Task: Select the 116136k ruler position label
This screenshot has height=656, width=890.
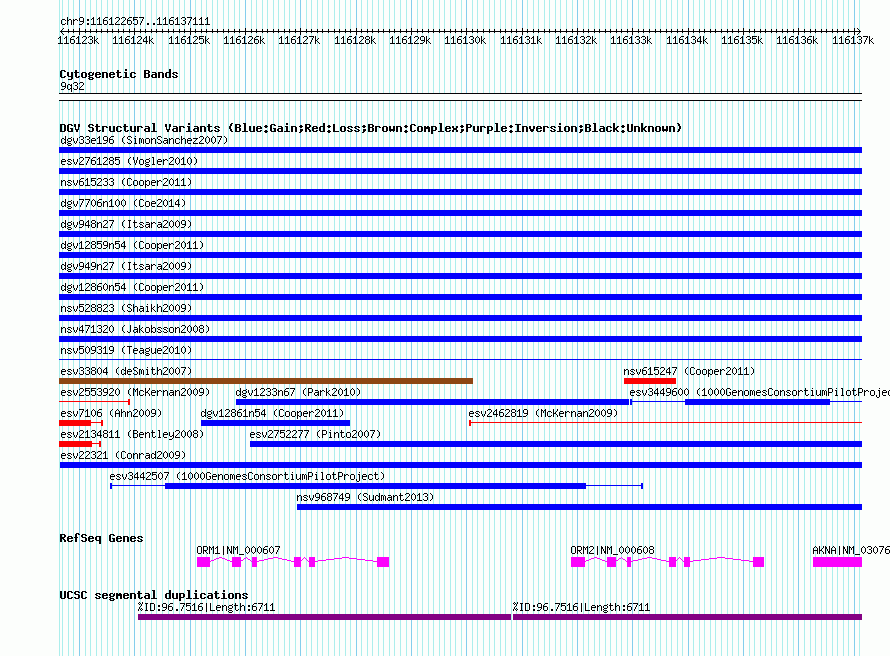Action: coord(797,40)
